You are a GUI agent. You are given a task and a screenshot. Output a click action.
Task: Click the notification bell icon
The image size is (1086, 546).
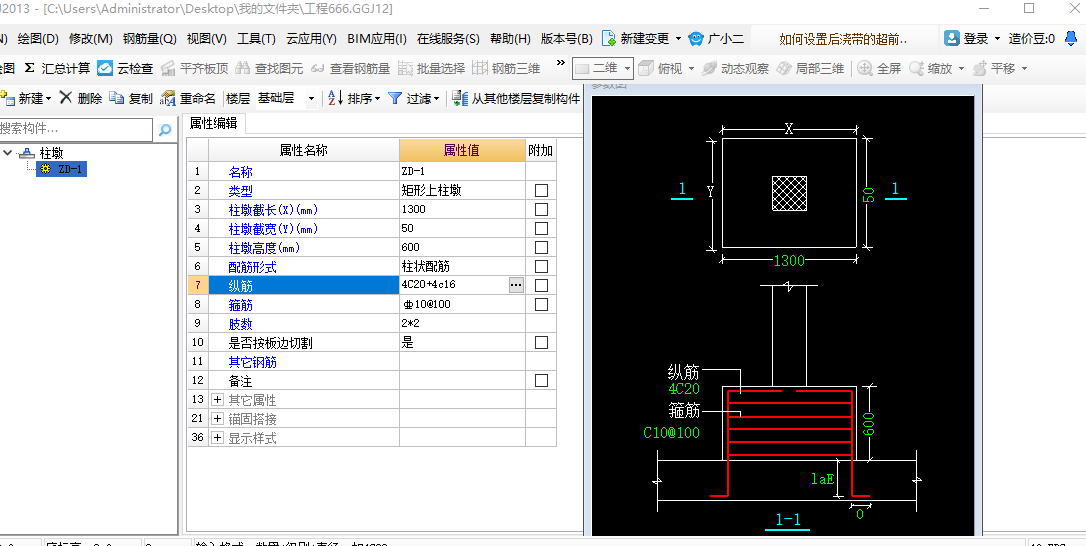pyautogui.click(x=1069, y=38)
